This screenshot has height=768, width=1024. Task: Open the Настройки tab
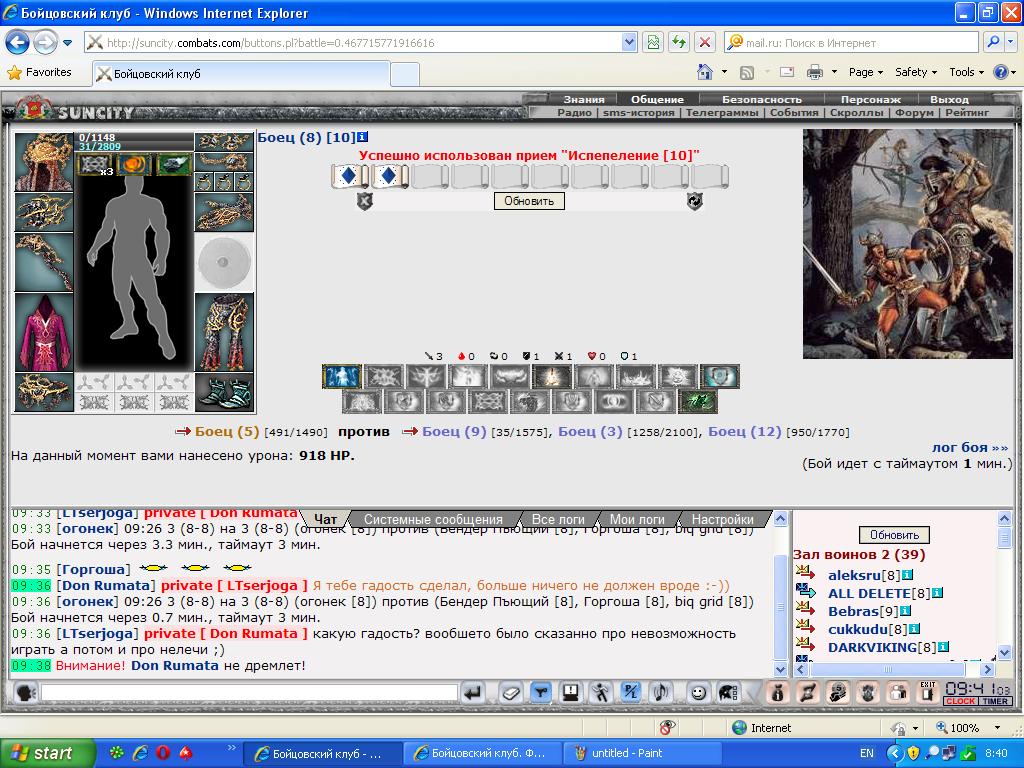(x=722, y=519)
